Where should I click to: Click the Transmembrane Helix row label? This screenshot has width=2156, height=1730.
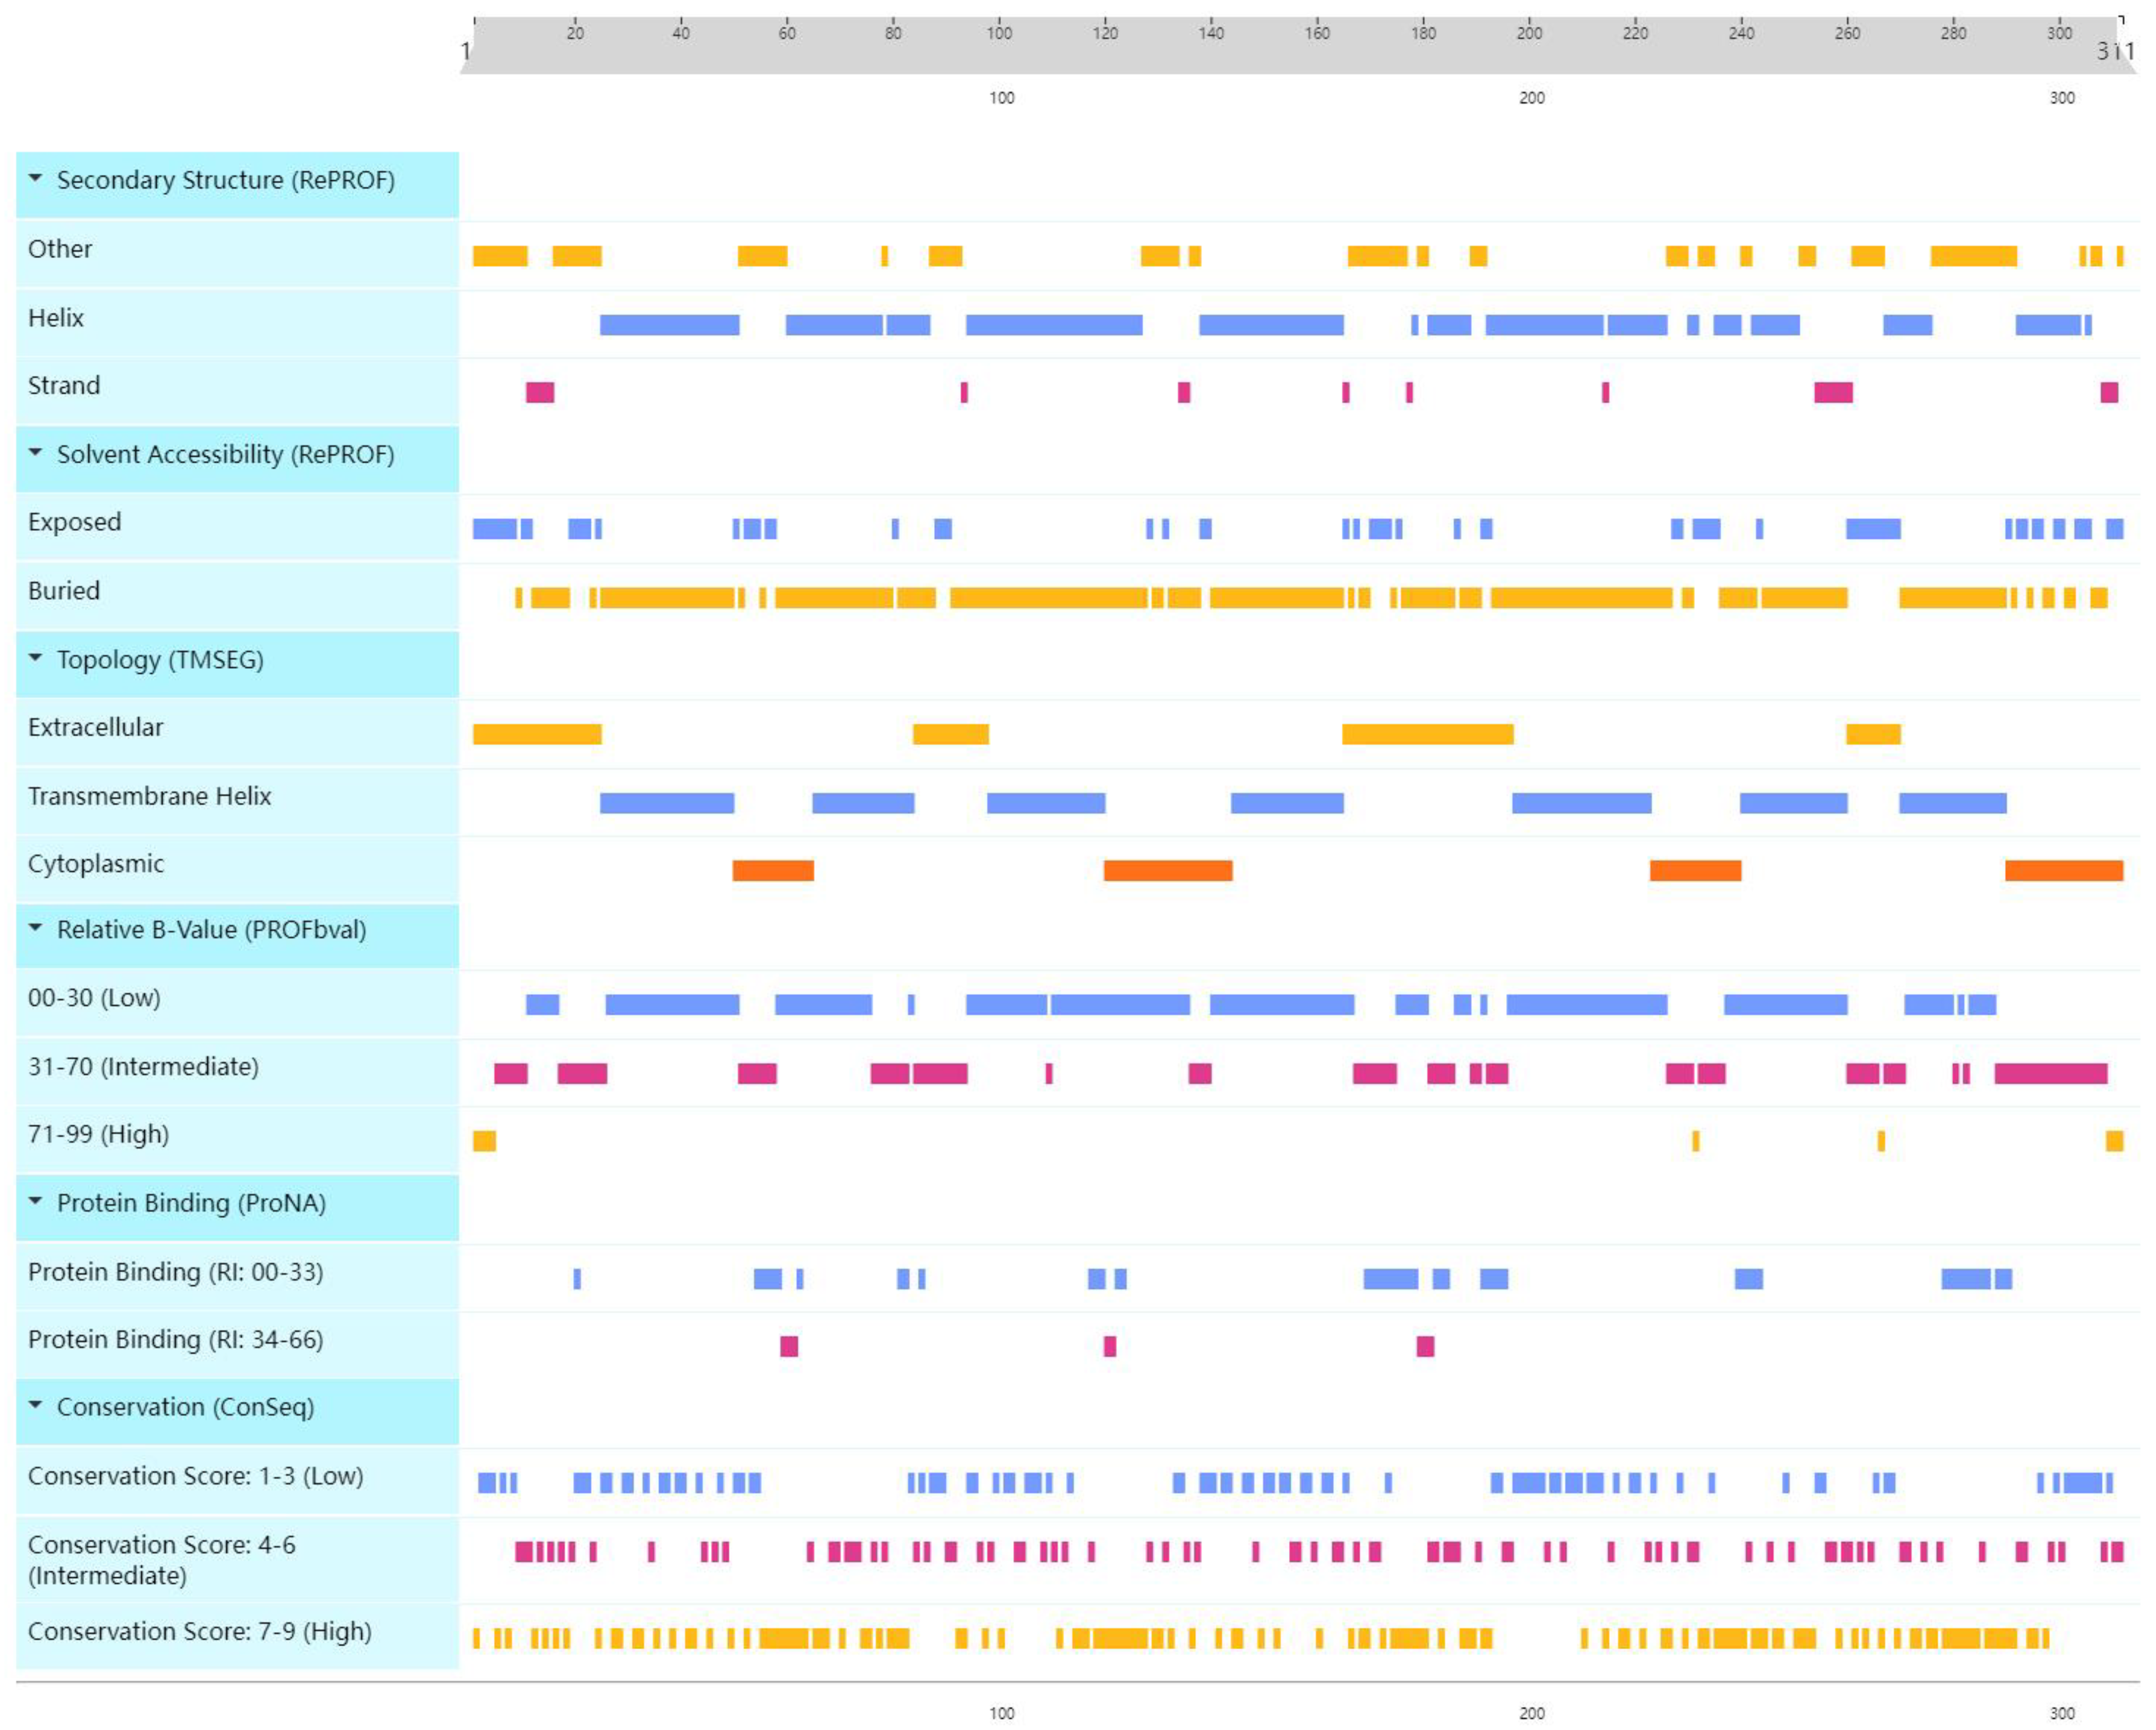[x=149, y=796]
